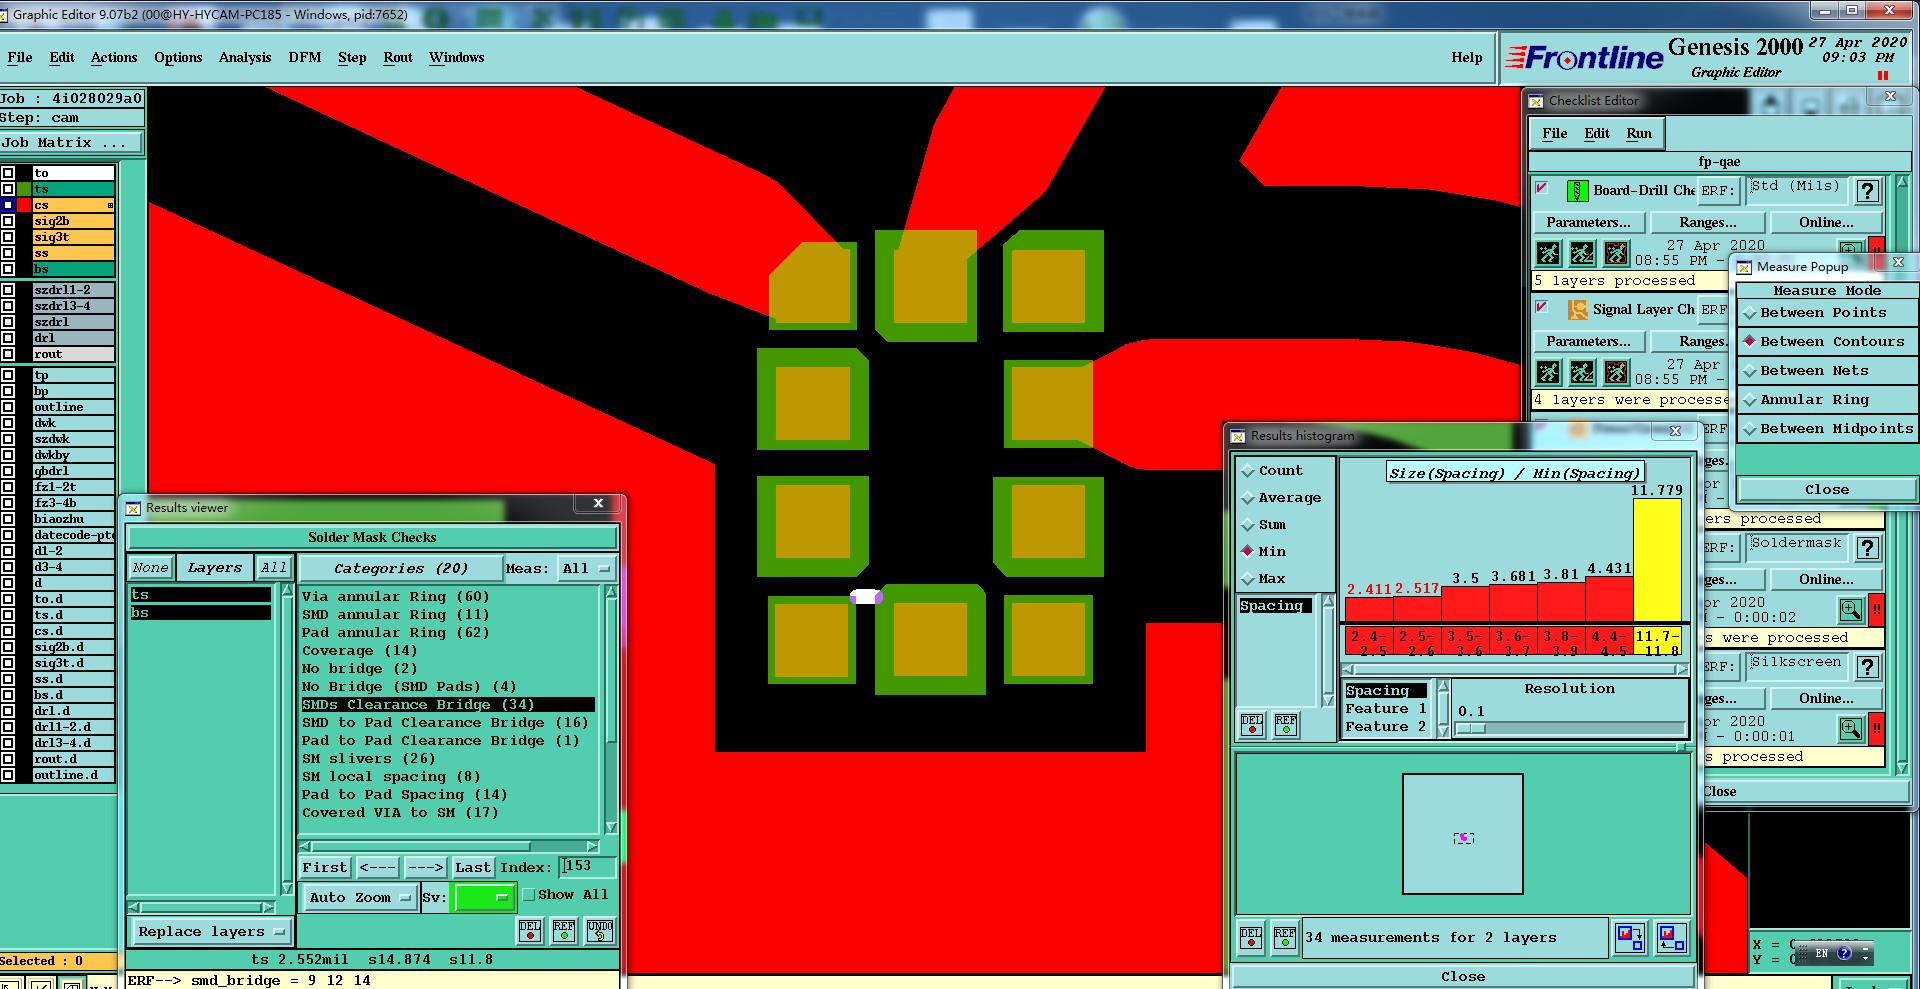Select Between Midpoints measure mode
1920x989 pixels.
(1826, 429)
